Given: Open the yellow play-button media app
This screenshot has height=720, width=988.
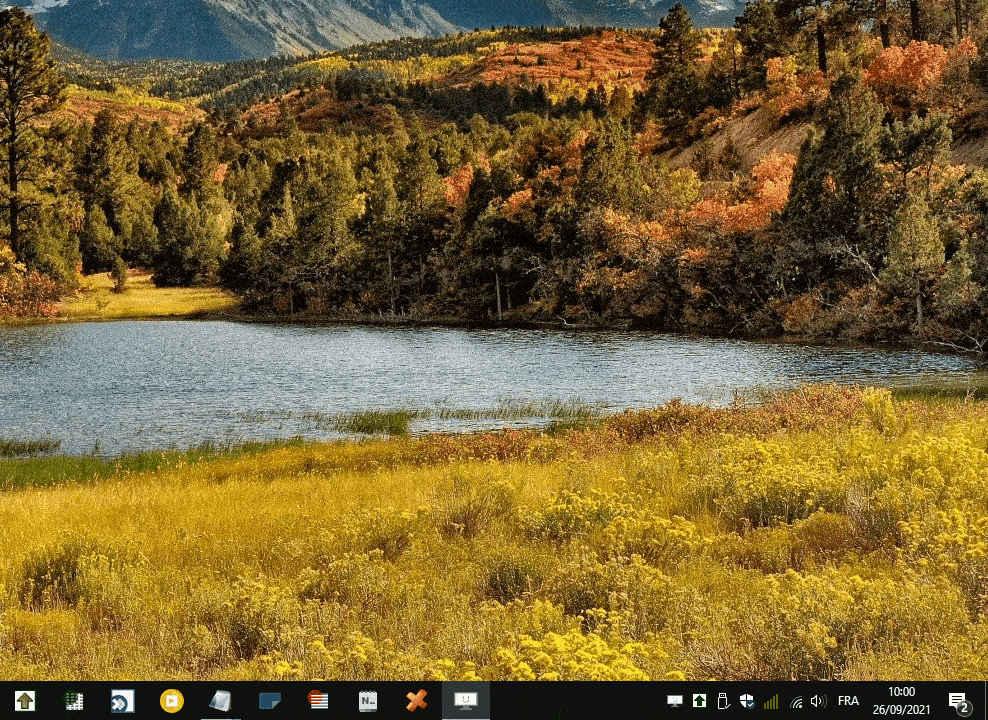Looking at the screenshot, I should click(171, 700).
